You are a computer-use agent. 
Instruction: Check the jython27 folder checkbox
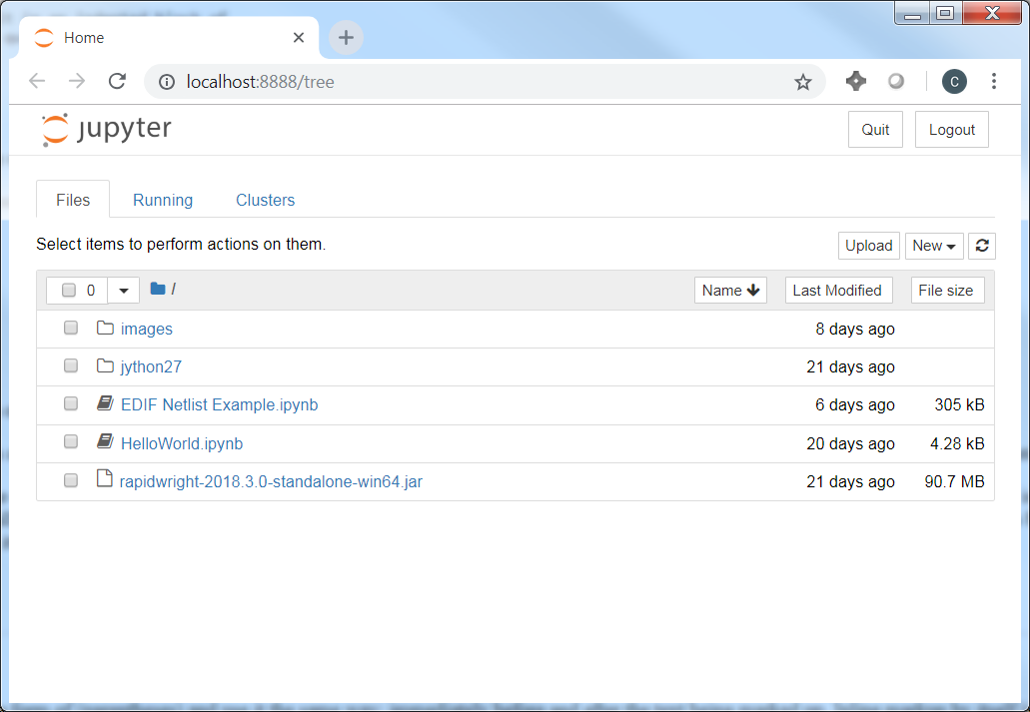coord(71,365)
